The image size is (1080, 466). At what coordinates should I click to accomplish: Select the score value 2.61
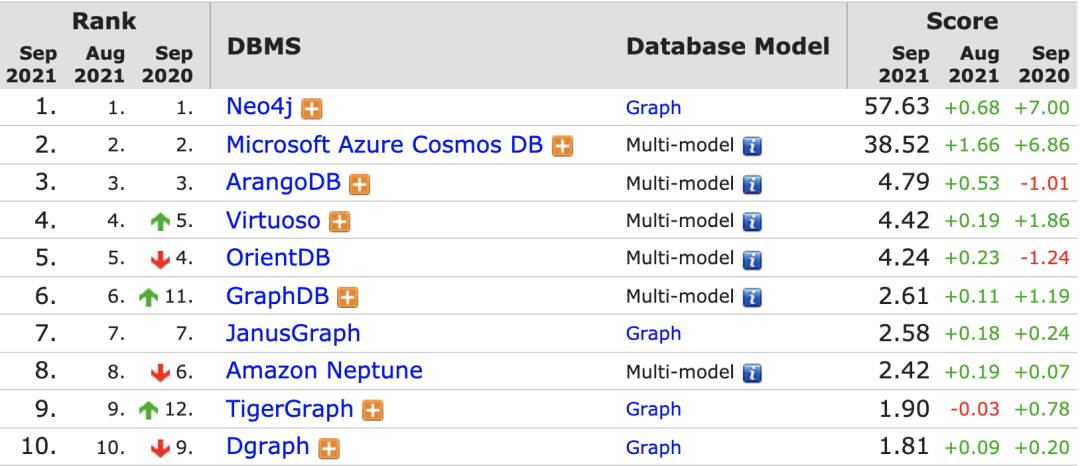(x=904, y=297)
